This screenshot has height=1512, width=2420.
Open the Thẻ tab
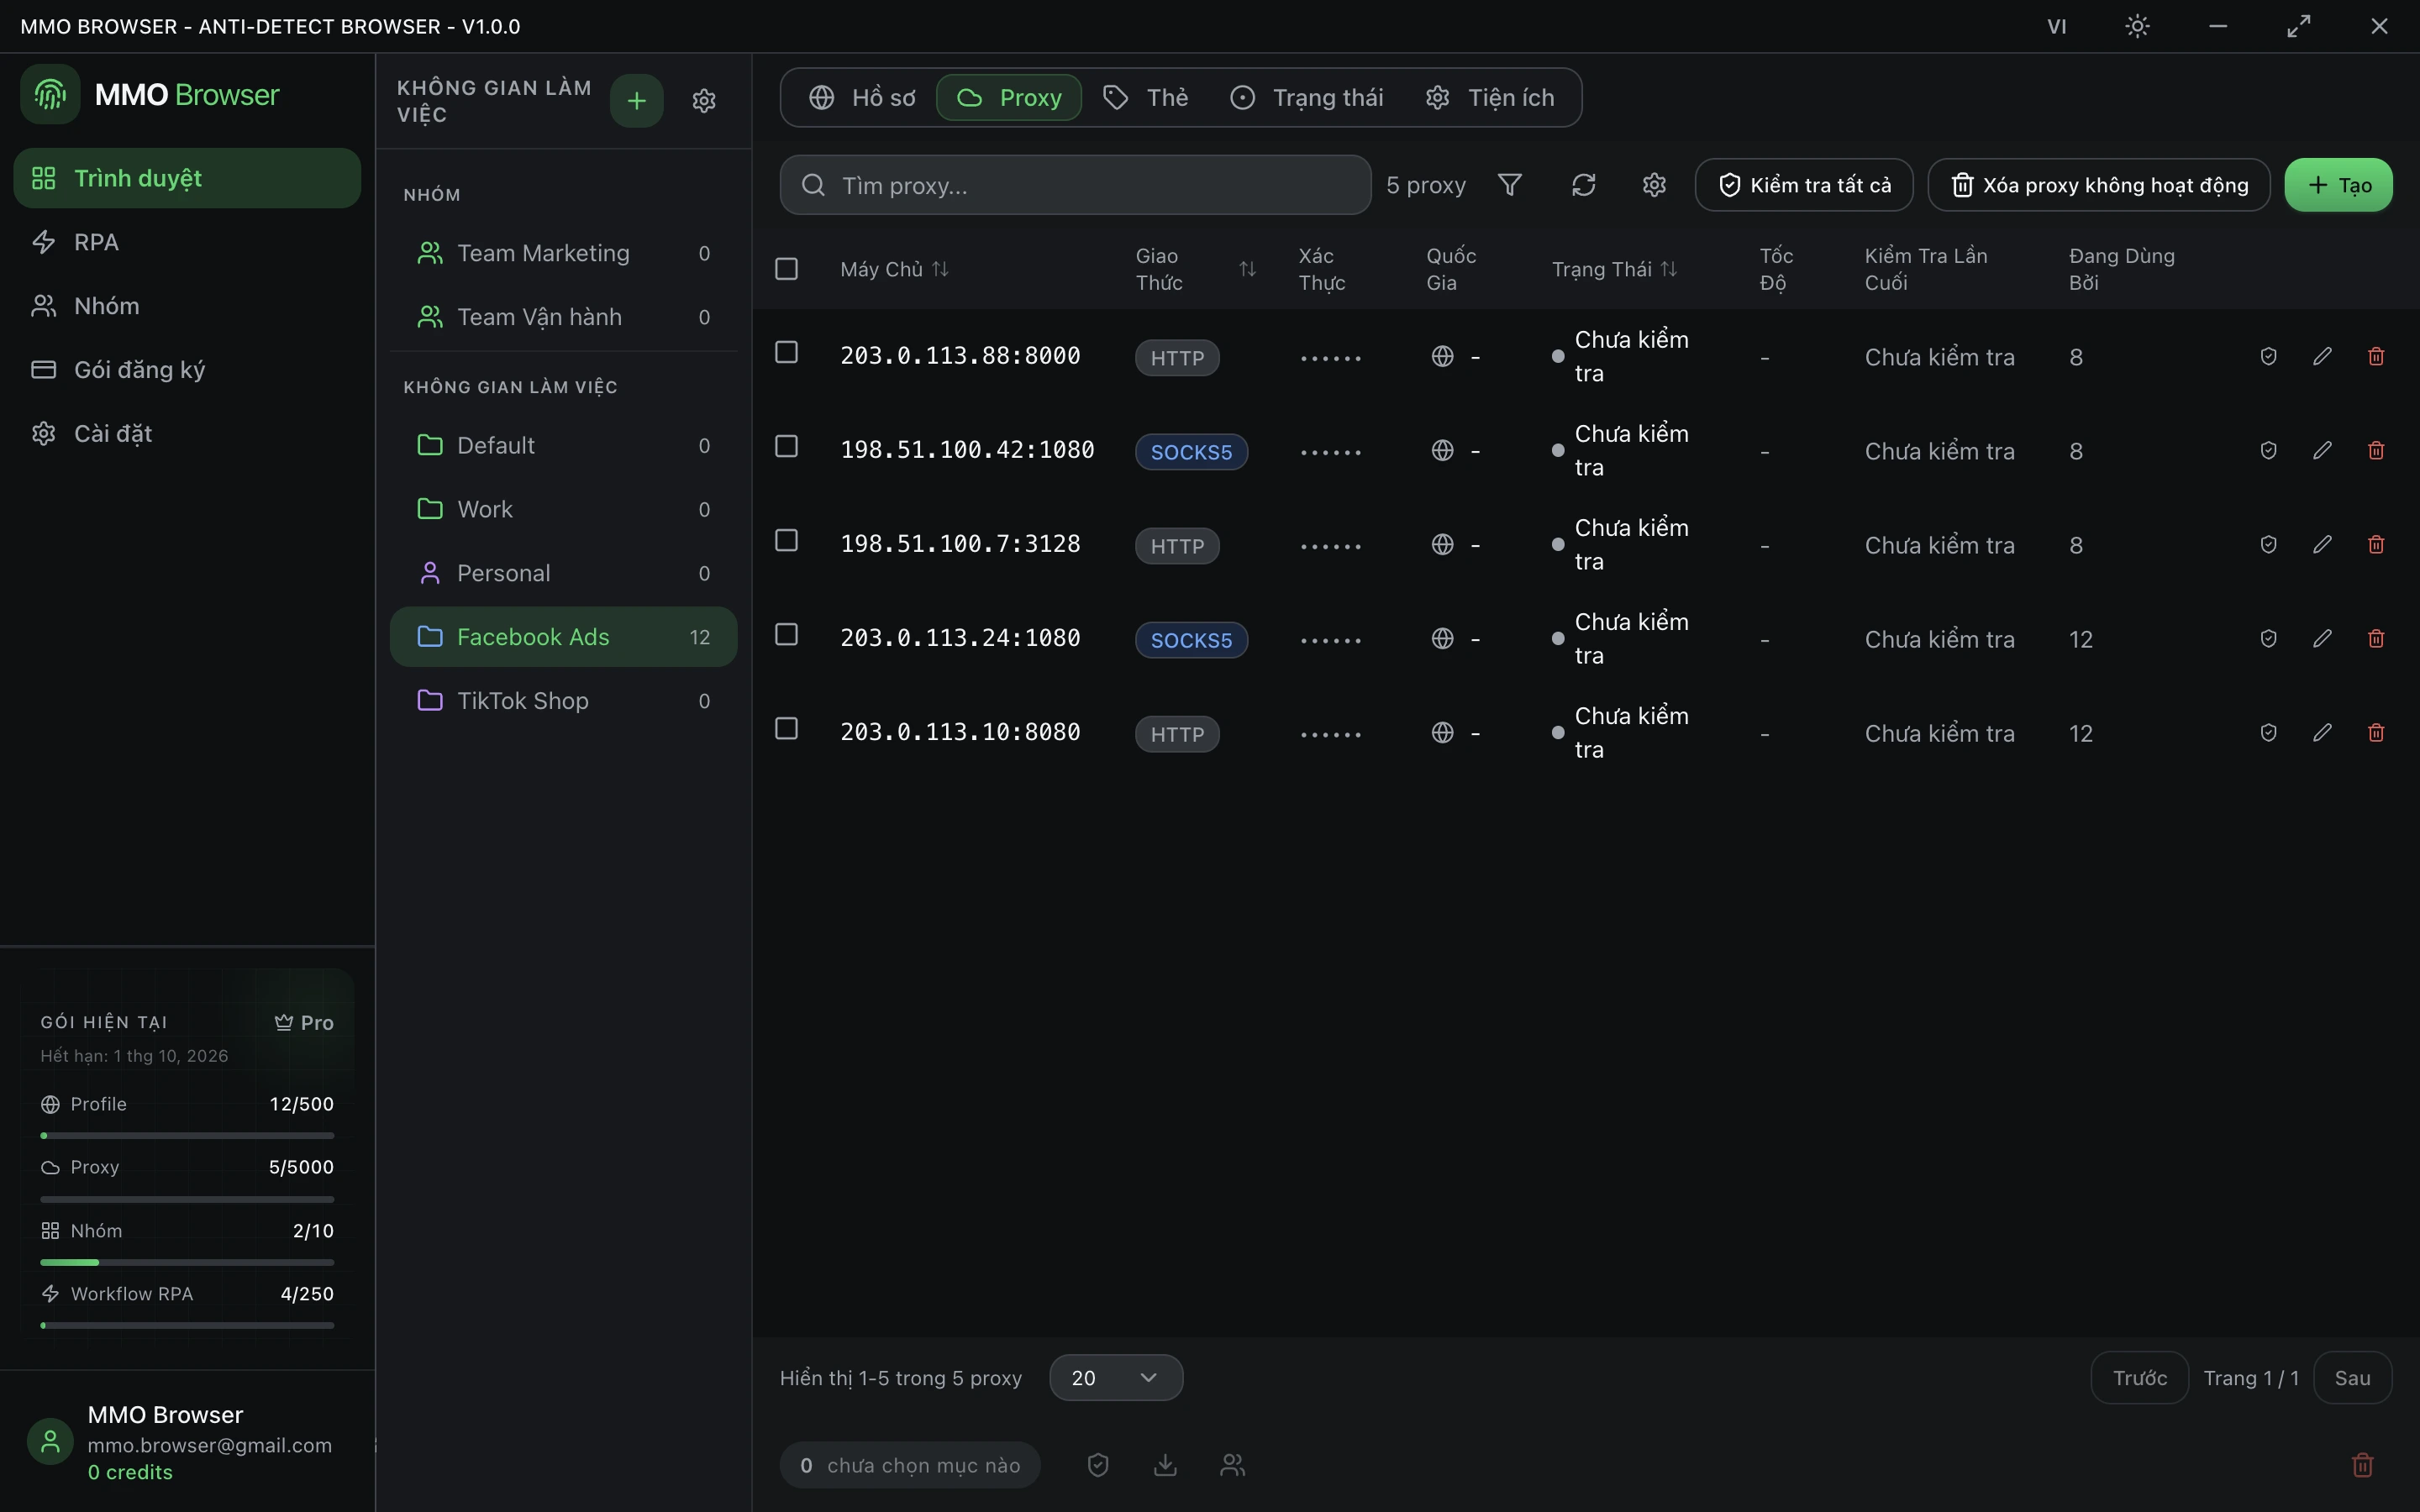(x=1146, y=97)
